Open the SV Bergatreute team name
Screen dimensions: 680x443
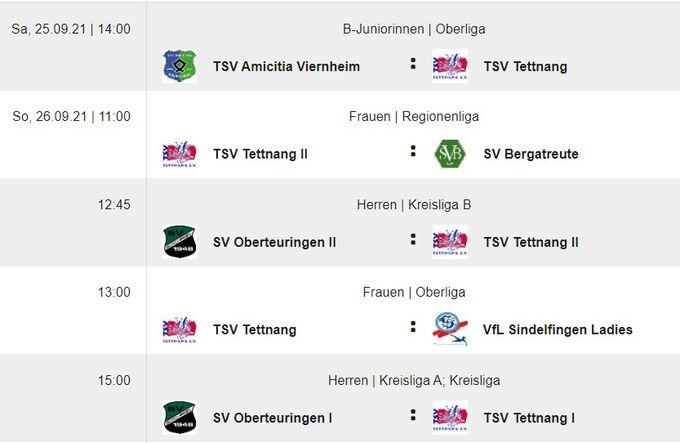coord(530,154)
